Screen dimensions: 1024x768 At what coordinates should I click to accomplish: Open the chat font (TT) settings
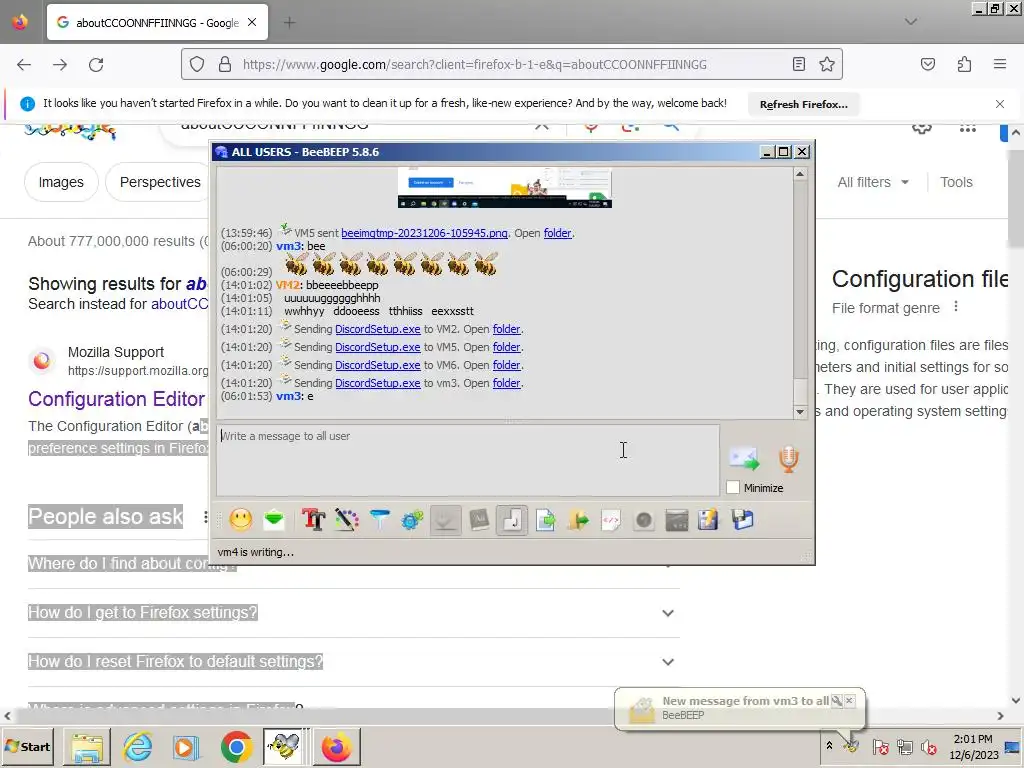click(313, 520)
